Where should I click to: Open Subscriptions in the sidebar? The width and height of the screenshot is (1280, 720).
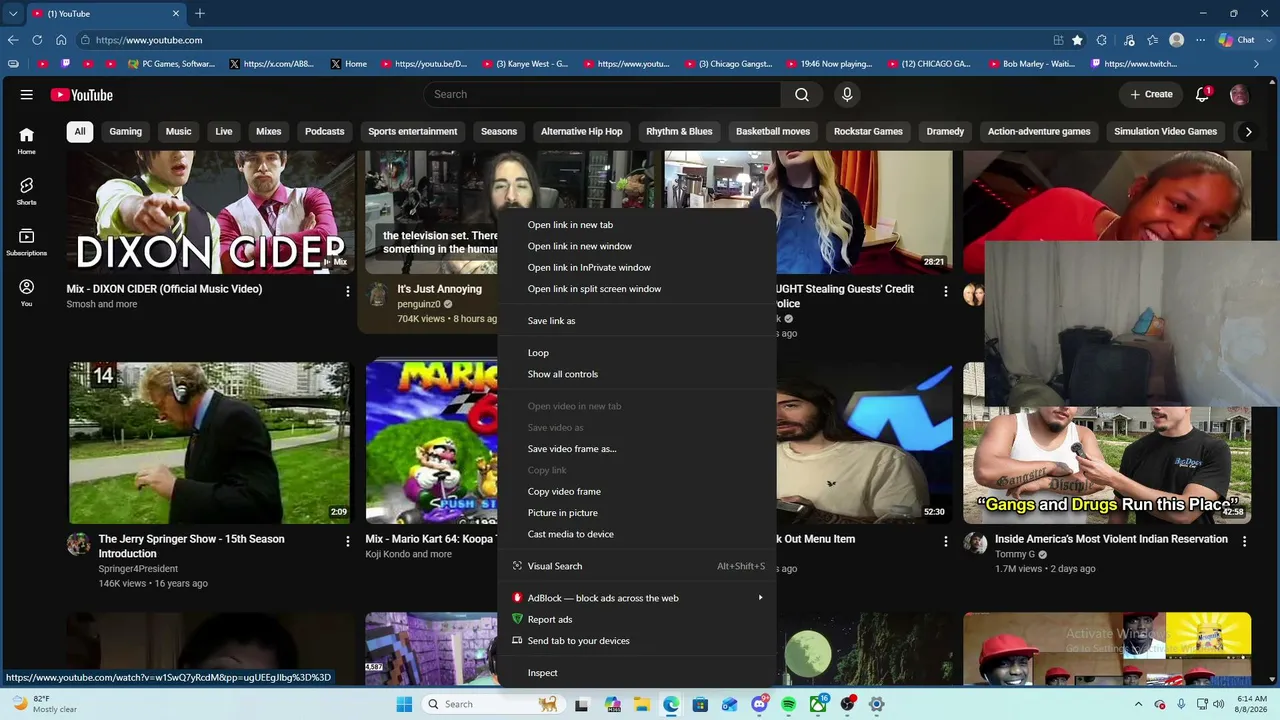pos(27,242)
